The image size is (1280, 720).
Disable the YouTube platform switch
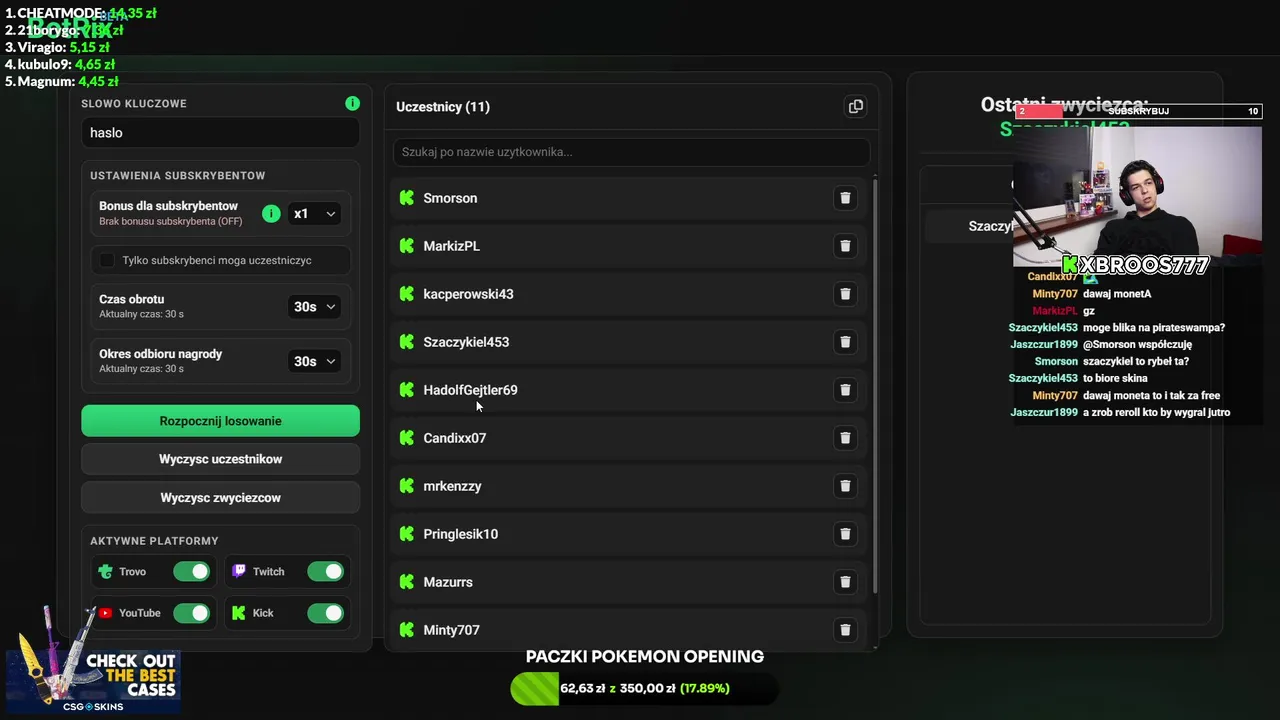(191, 613)
